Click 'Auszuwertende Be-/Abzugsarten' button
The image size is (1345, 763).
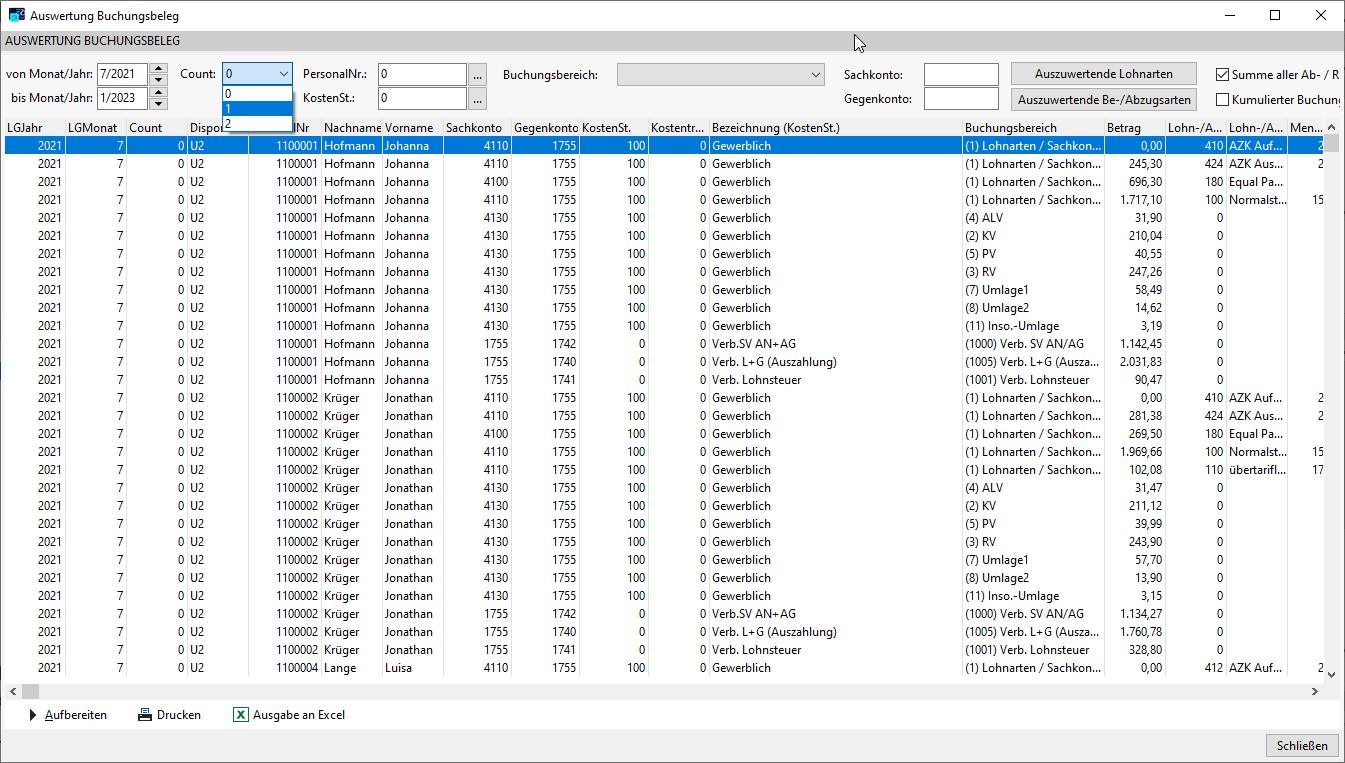click(1103, 99)
